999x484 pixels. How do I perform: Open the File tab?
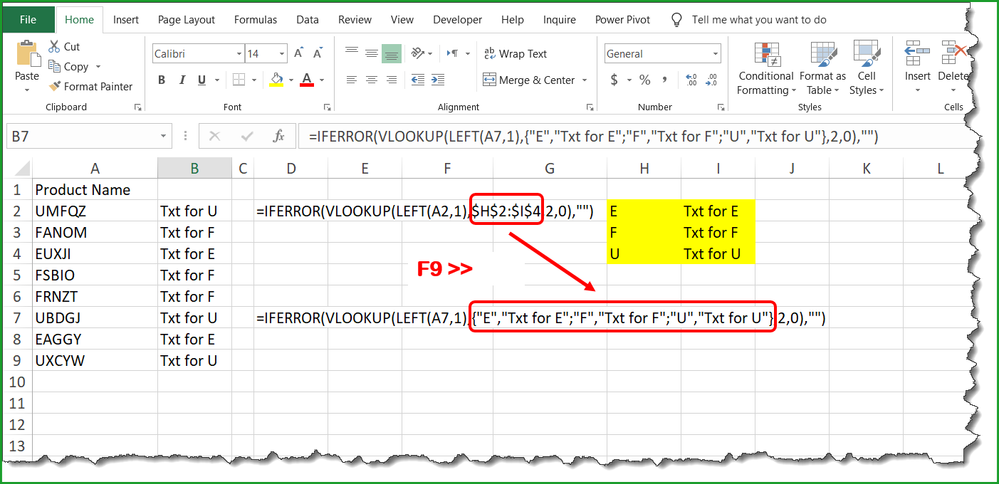[27, 20]
